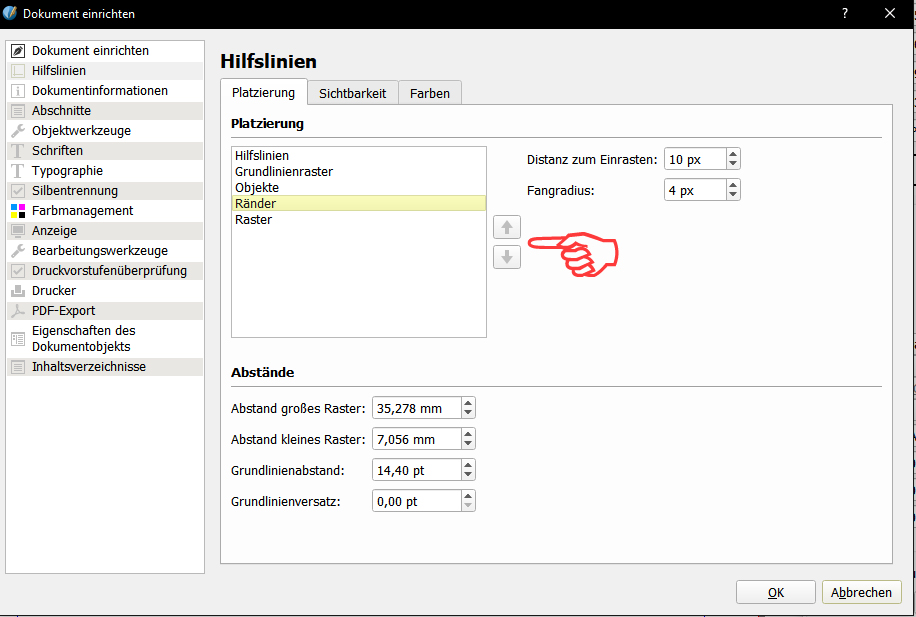Move Ränder up with the up arrow button

point(506,226)
